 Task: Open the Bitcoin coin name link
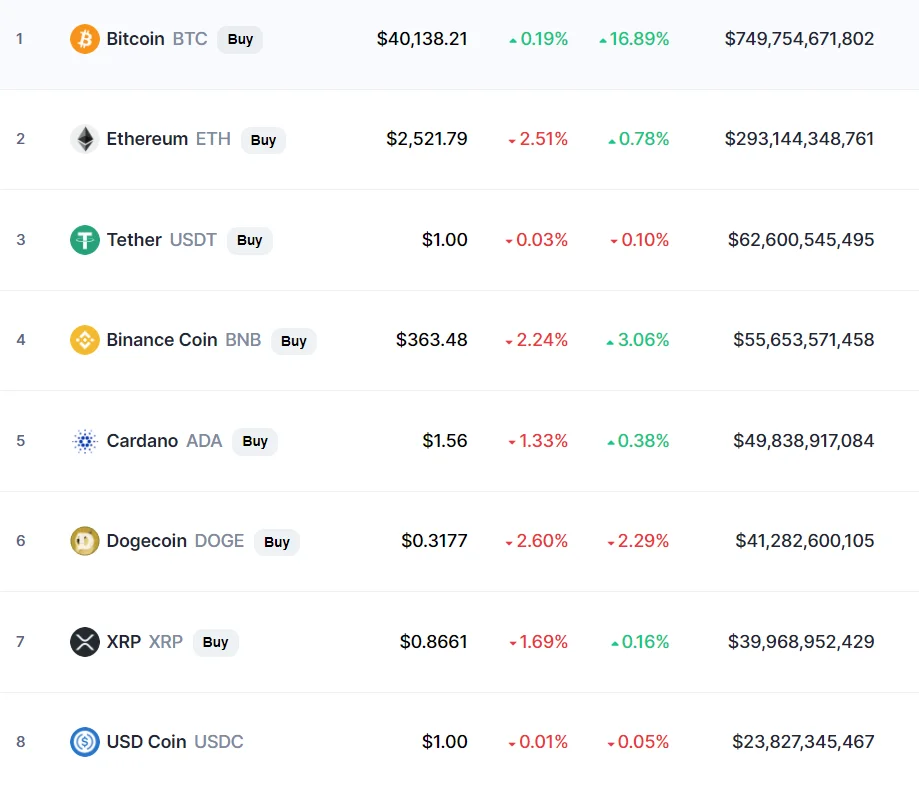click(135, 39)
